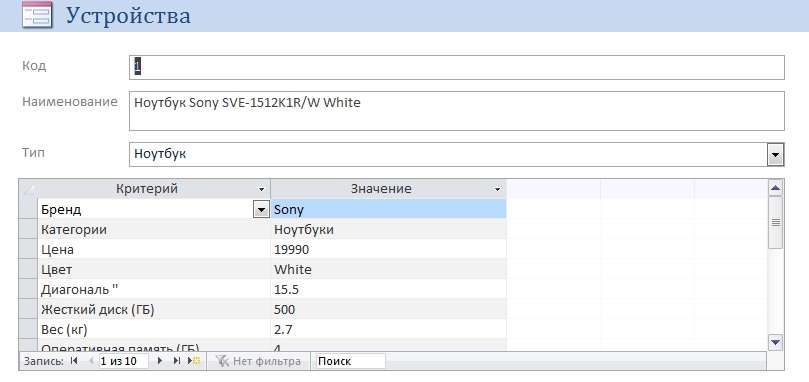Open Критерий column header dropdown
Screen dimensions: 809x382
(262, 189)
